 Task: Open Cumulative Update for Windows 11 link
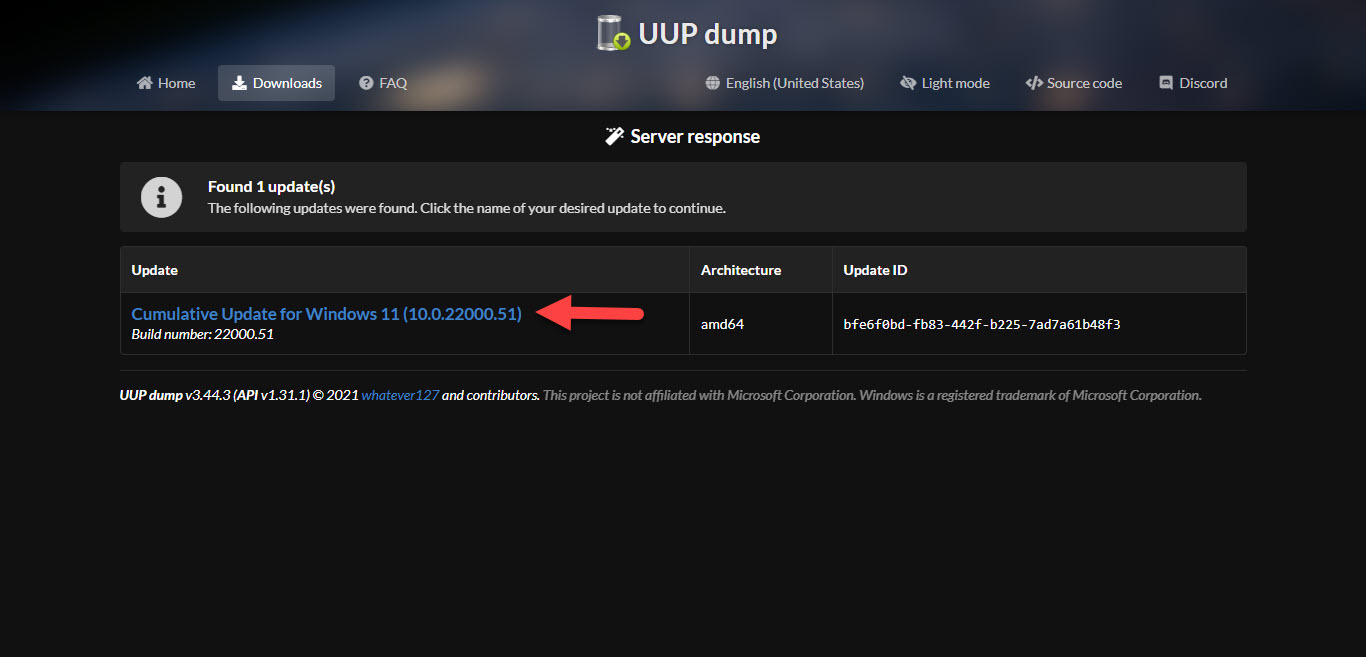pos(326,314)
